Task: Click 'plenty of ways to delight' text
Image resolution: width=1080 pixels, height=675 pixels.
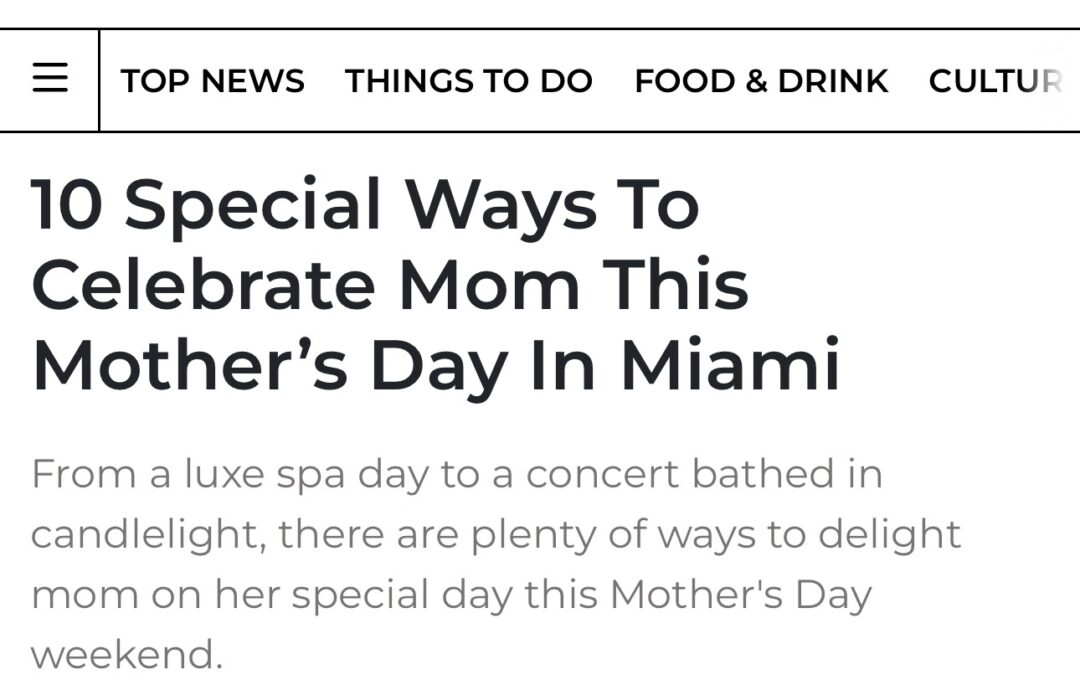Action: tap(715, 535)
